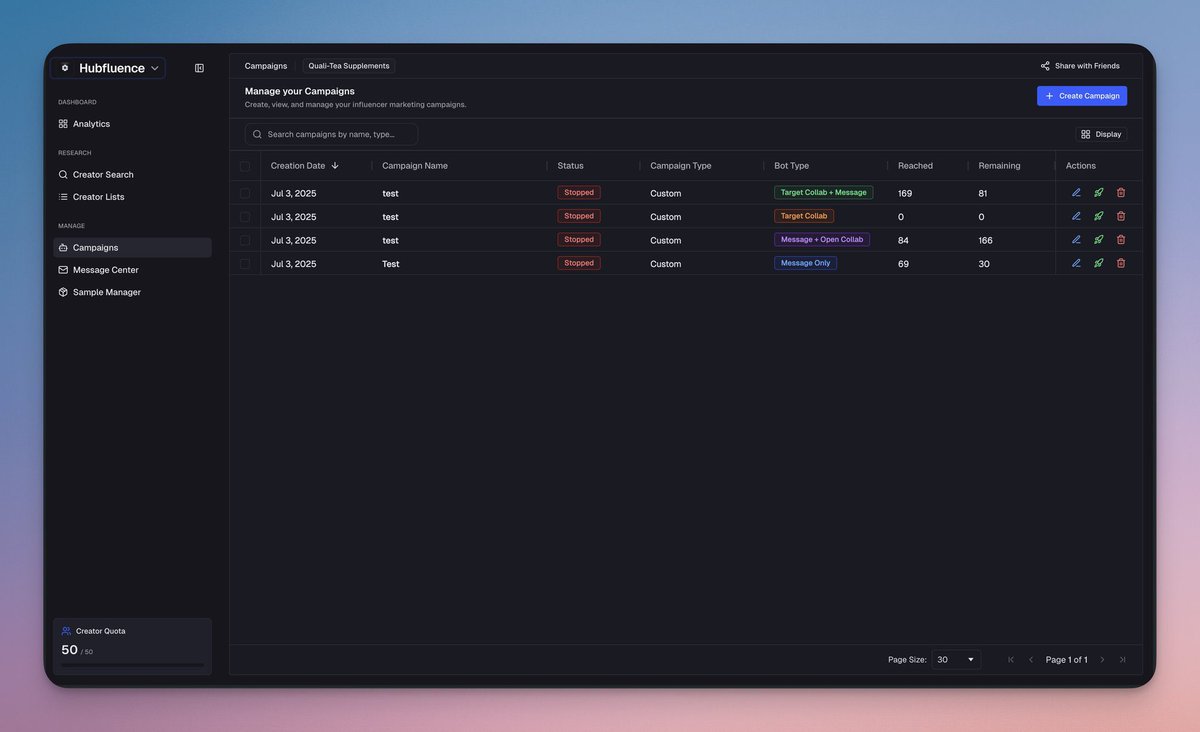Collapse the sidebar with the panel icon
1200x732 pixels.
[199, 68]
